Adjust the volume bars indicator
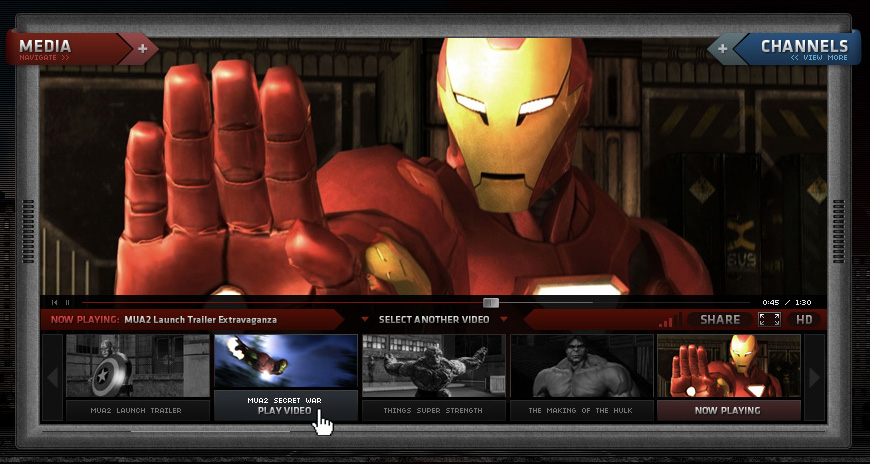The width and height of the screenshot is (870, 464). pos(670,320)
